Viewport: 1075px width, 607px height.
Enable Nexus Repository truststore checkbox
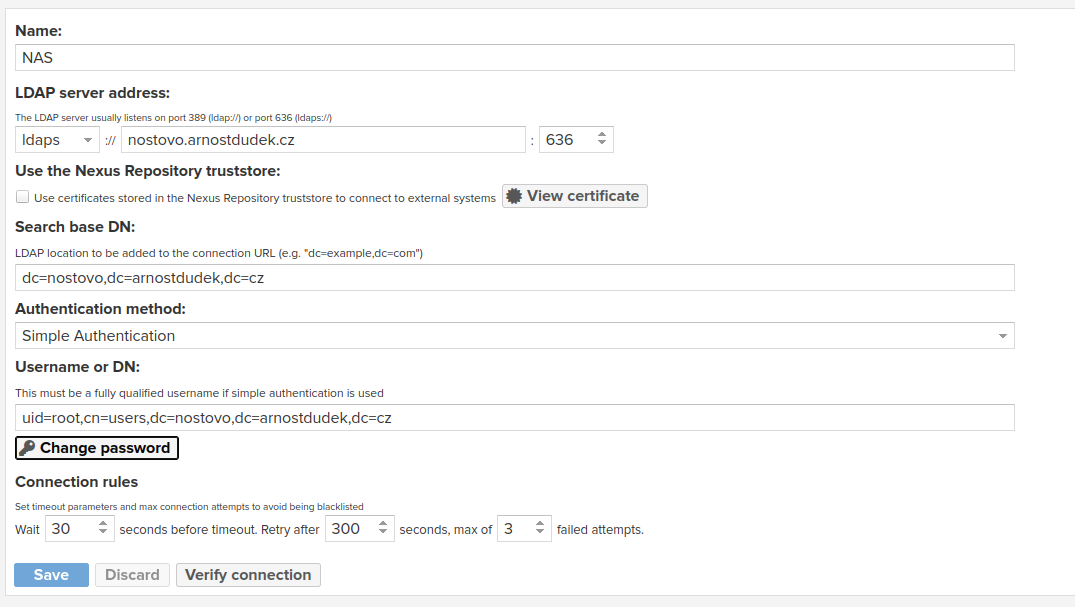tap(22, 197)
